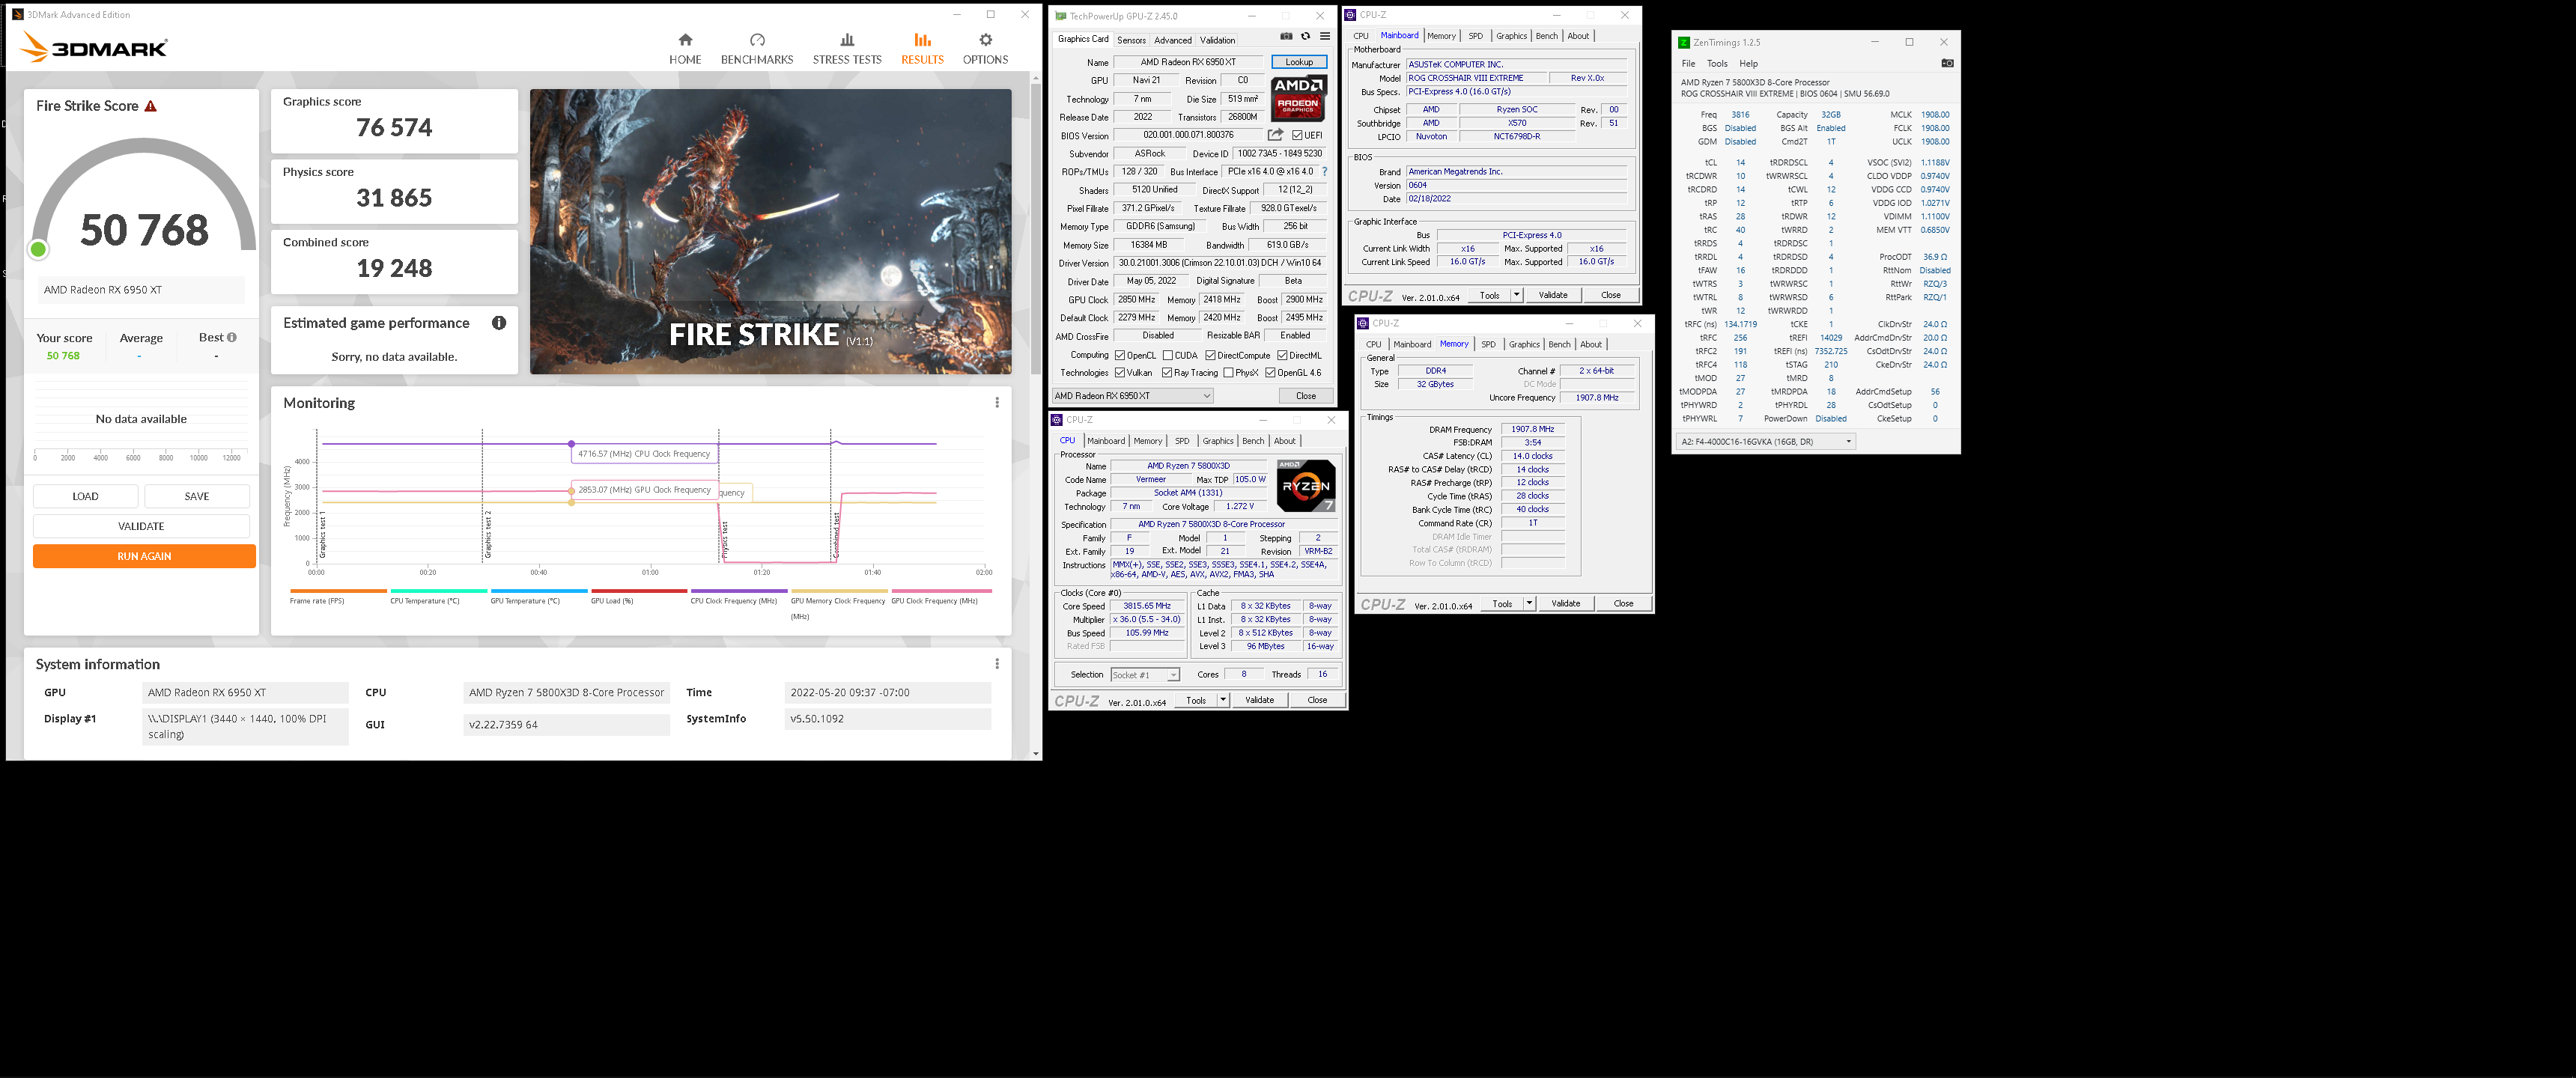Image resolution: width=2576 pixels, height=1078 pixels.
Task: Click the Ryzen 7 logo in CPU-Z
Action: tap(1306, 485)
